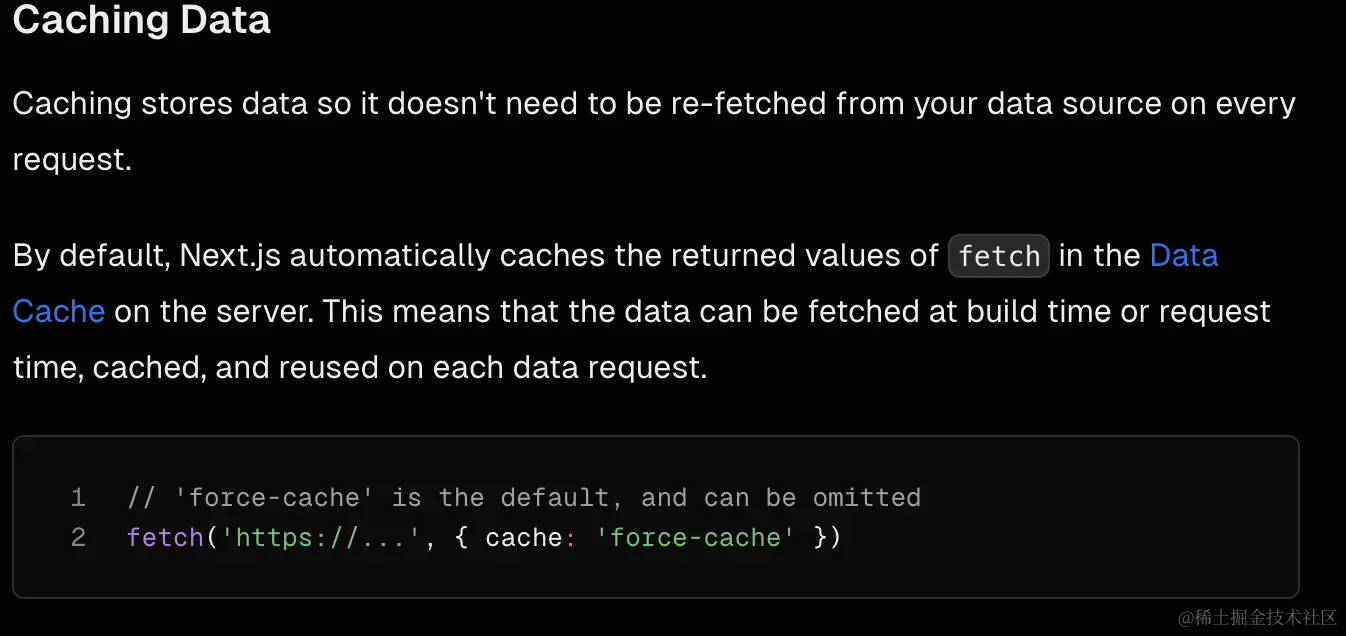
Task: Click the "Caching Data" heading
Action: coord(141,20)
